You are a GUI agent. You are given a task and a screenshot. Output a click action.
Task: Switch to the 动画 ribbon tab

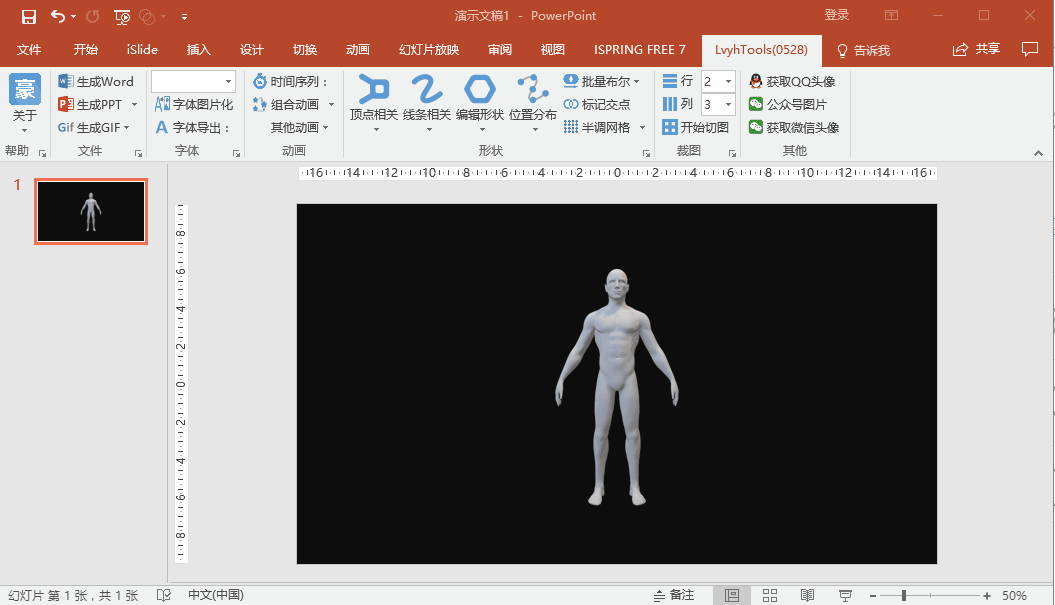coord(357,50)
